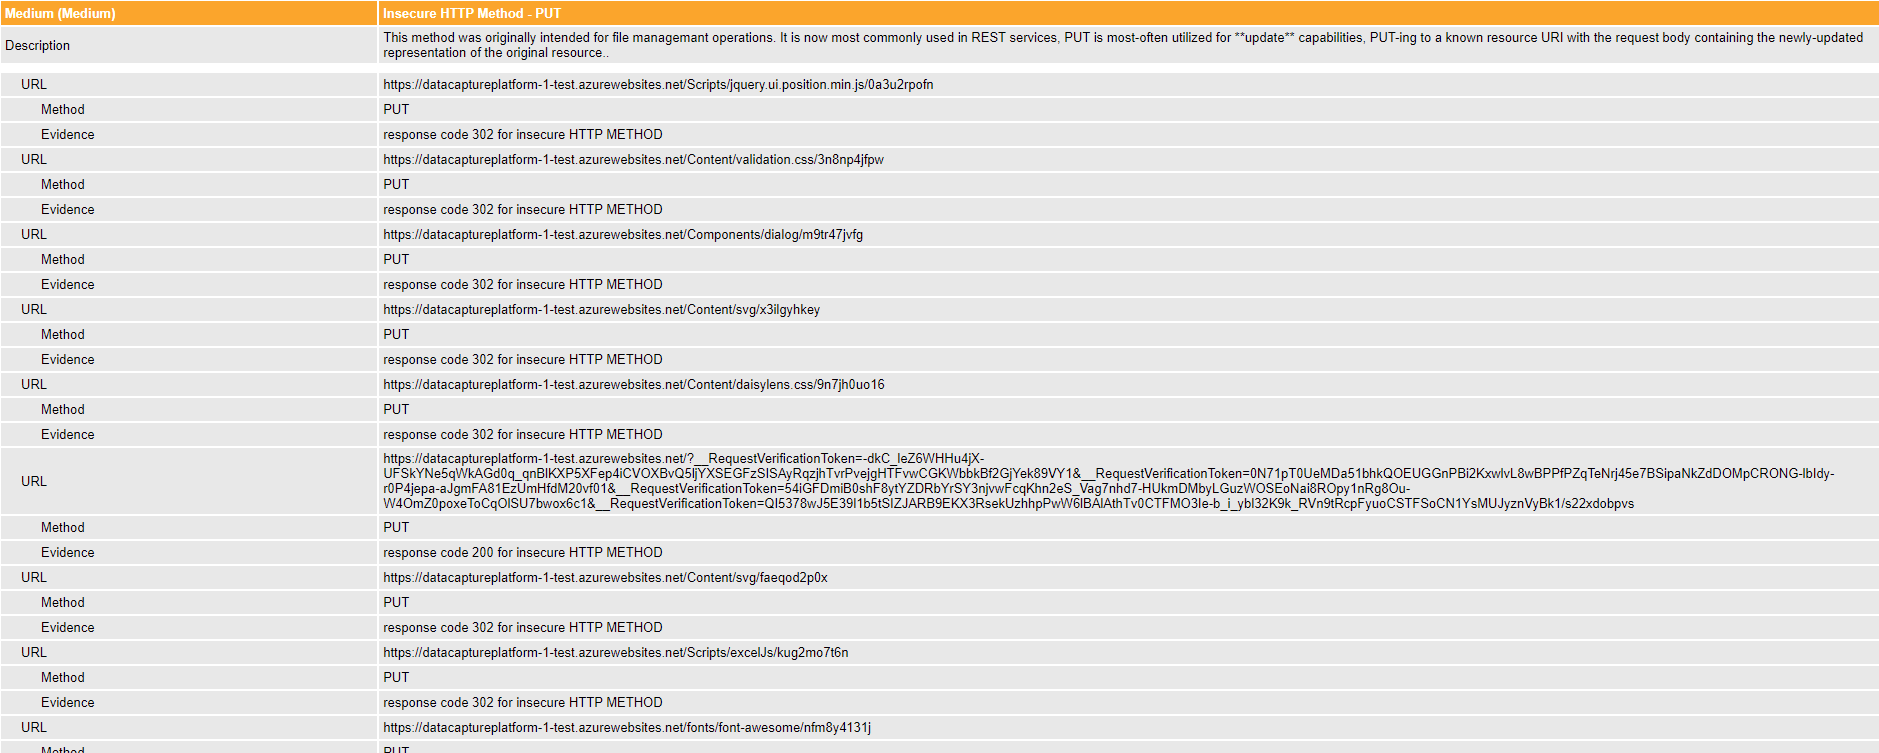Click the validation.css URL text

[633, 160]
